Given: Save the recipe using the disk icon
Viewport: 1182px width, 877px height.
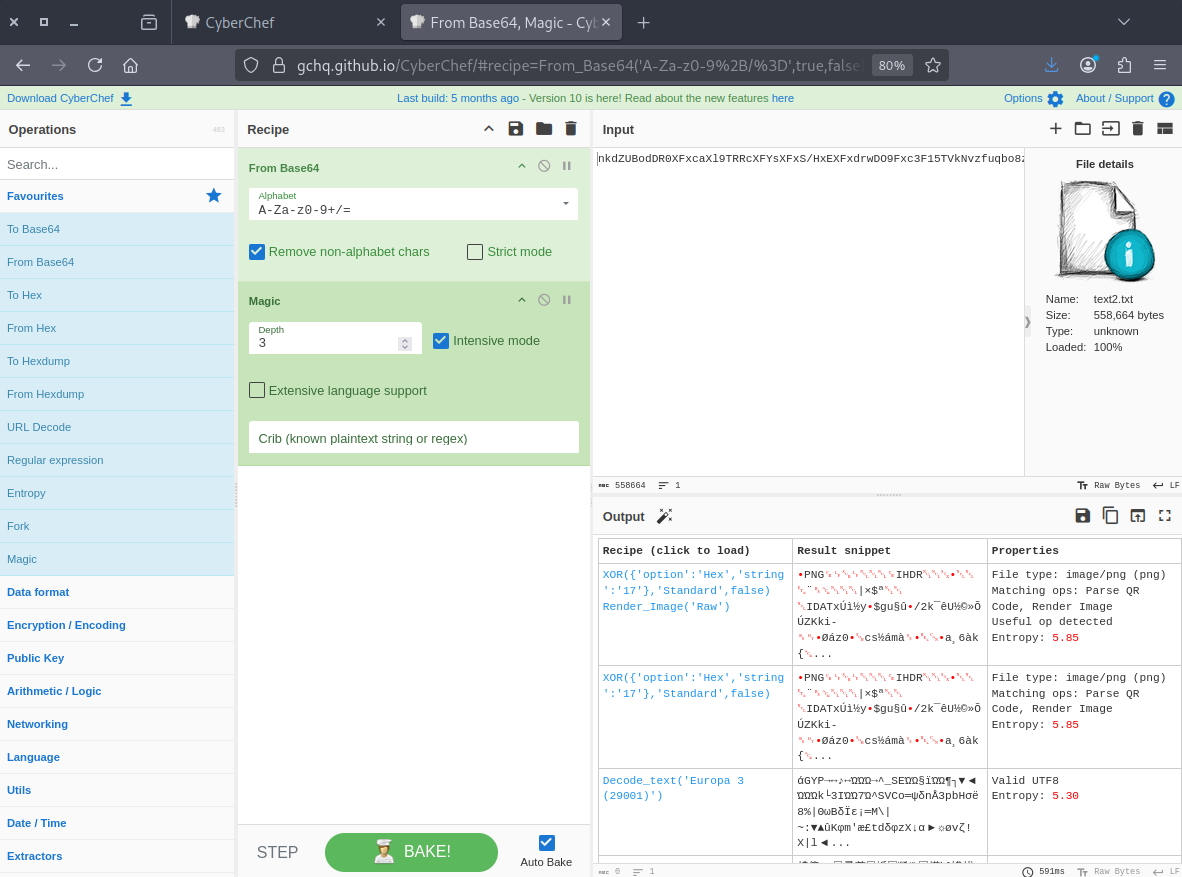Looking at the screenshot, I should coord(516,129).
